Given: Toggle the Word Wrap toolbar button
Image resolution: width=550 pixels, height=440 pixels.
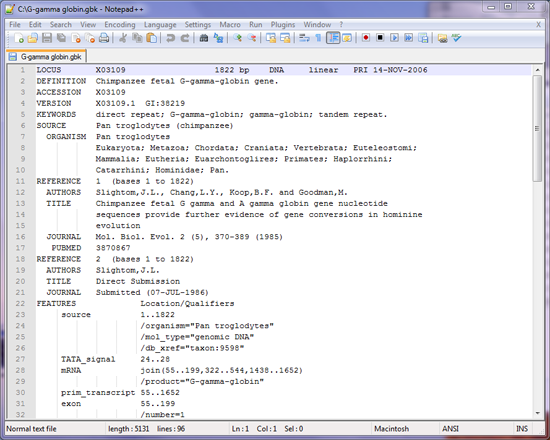Looking at the screenshot, I should pos(304,38).
